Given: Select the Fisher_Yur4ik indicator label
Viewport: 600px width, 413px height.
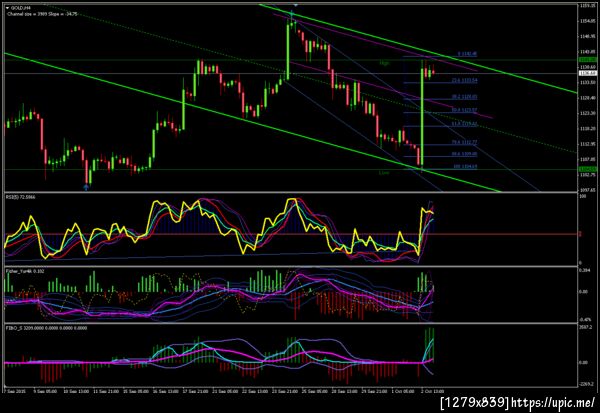Looking at the screenshot, I should coord(24,271).
